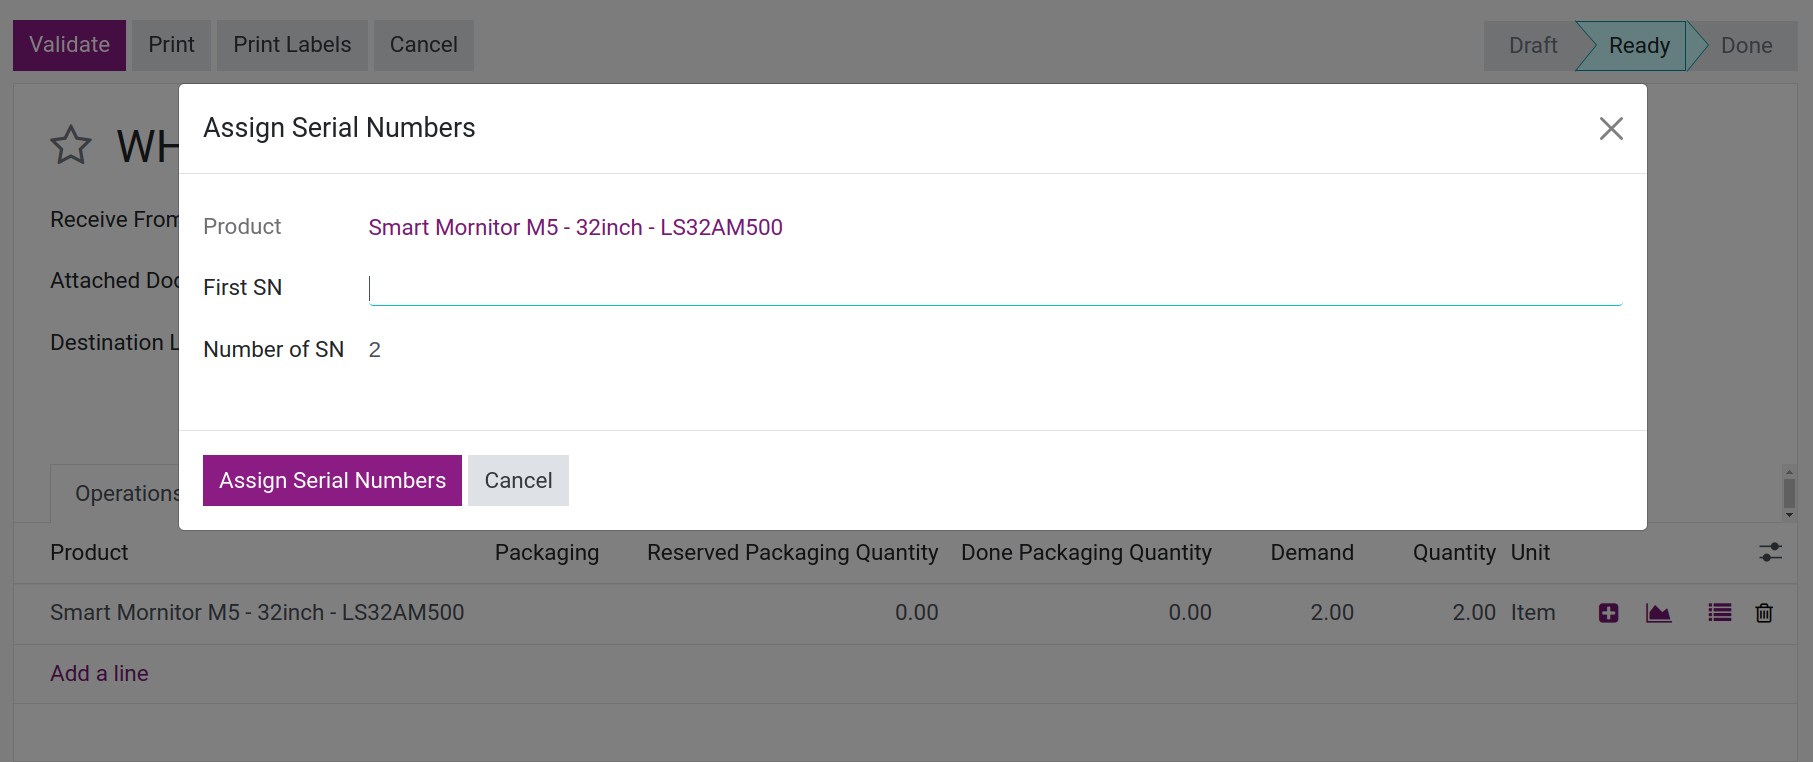Click the Smart Mornitor product cell in table
Screen dimensions: 1813x762
point(257,612)
